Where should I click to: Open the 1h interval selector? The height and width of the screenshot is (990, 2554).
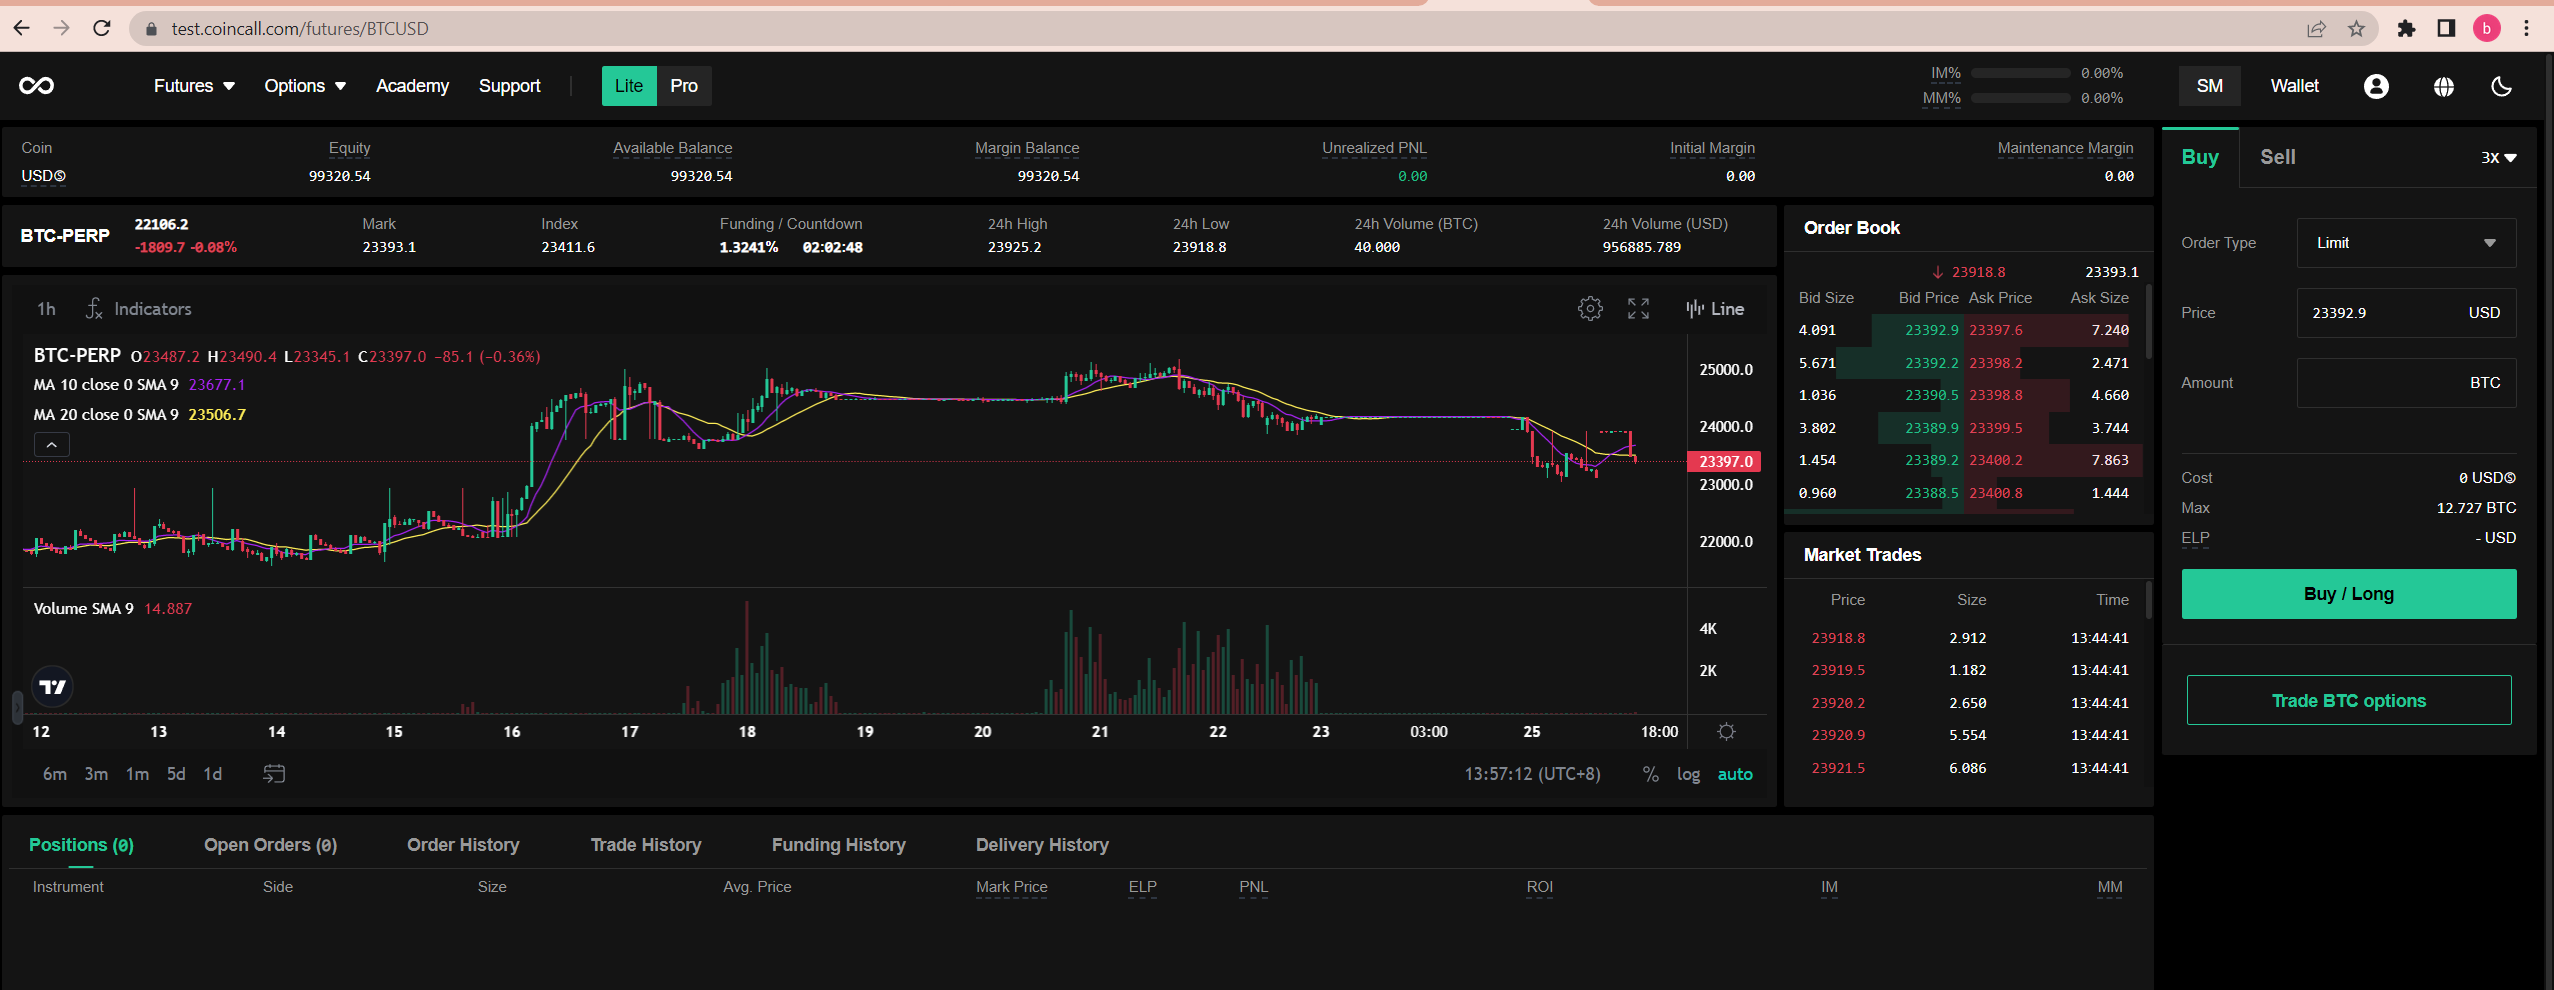tap(46, 309)
